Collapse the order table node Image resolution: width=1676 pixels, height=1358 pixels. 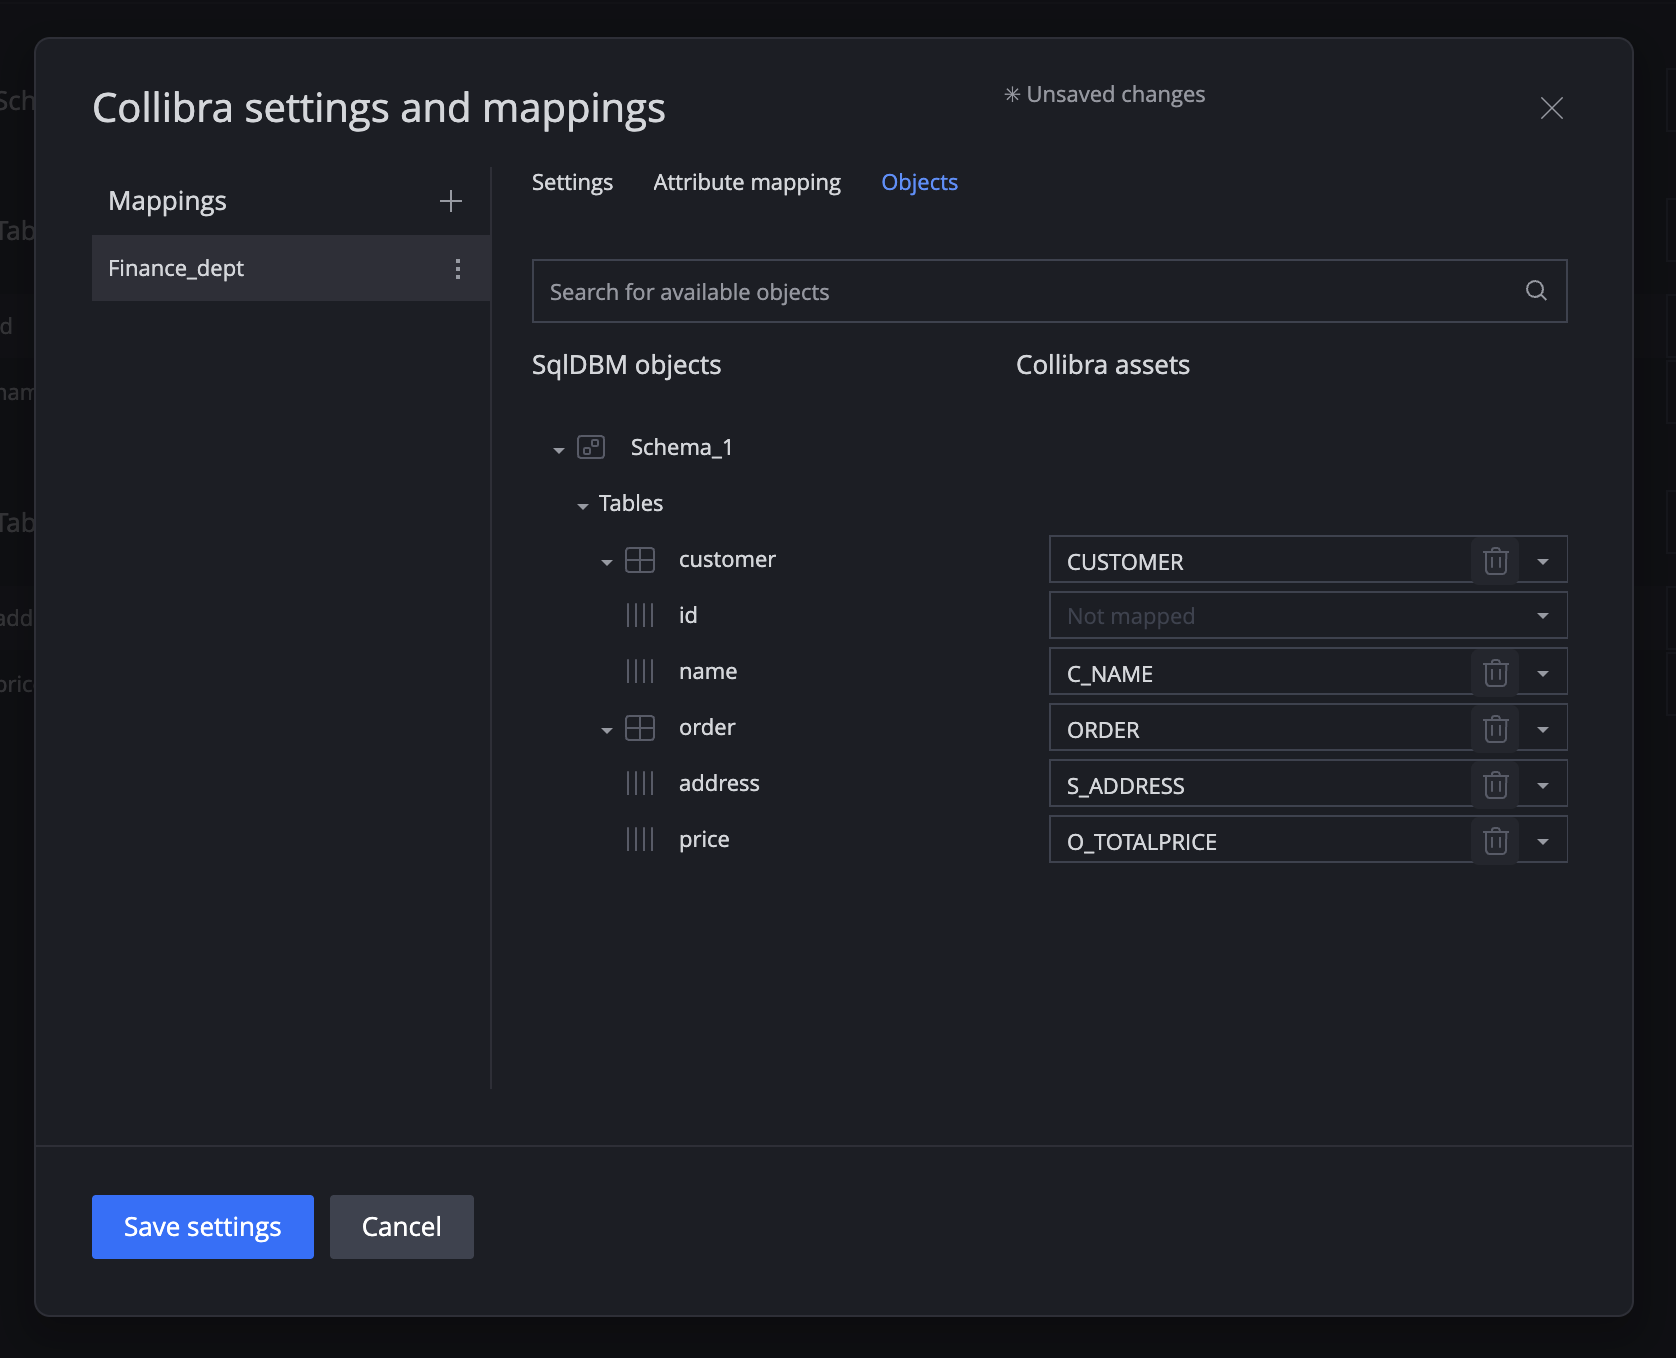tap(607, 730)
